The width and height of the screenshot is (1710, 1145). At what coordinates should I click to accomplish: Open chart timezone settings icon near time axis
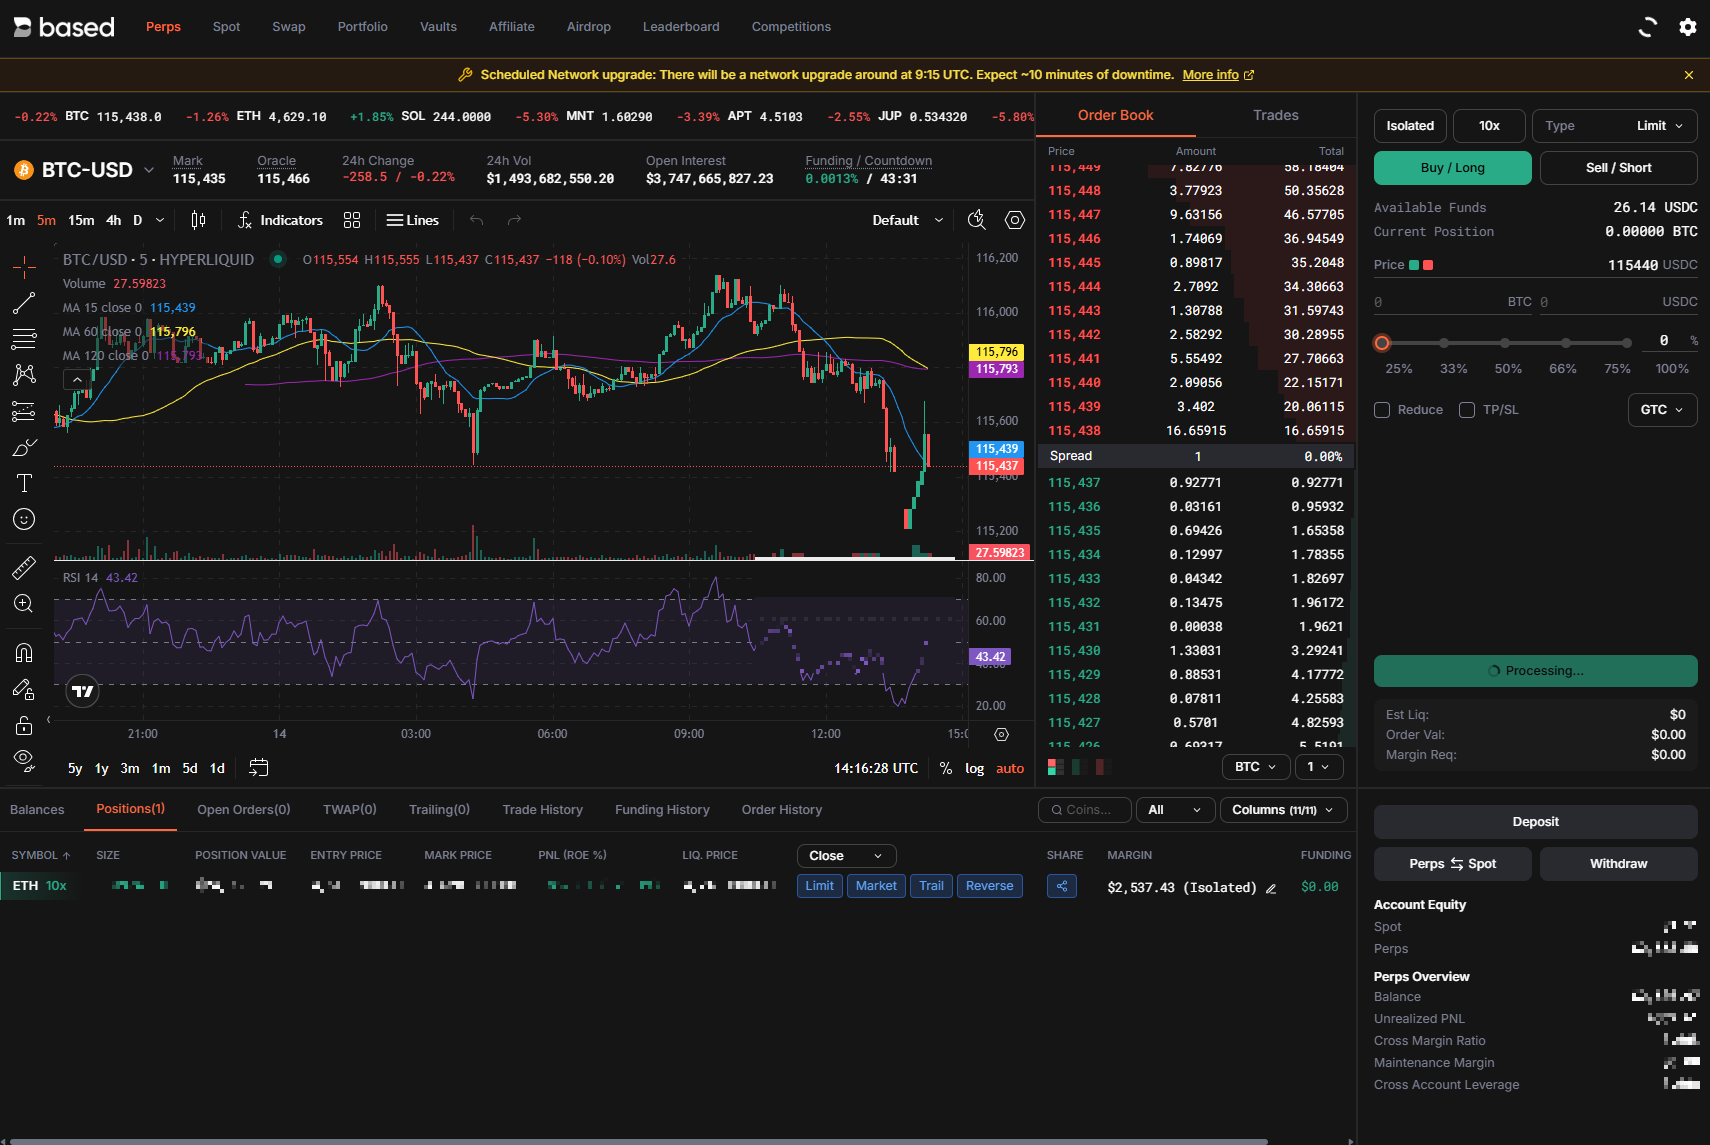(x=1001, y=735)
